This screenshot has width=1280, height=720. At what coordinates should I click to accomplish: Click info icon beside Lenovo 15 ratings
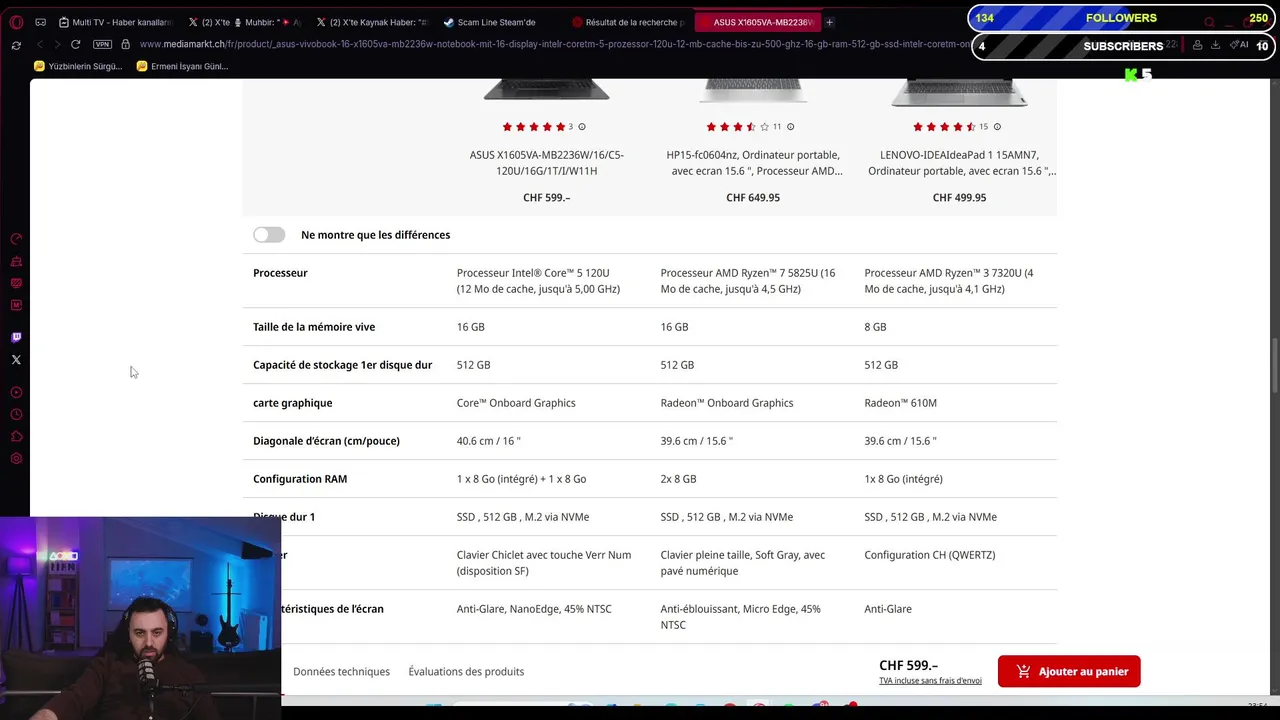(x=997, y=127)
